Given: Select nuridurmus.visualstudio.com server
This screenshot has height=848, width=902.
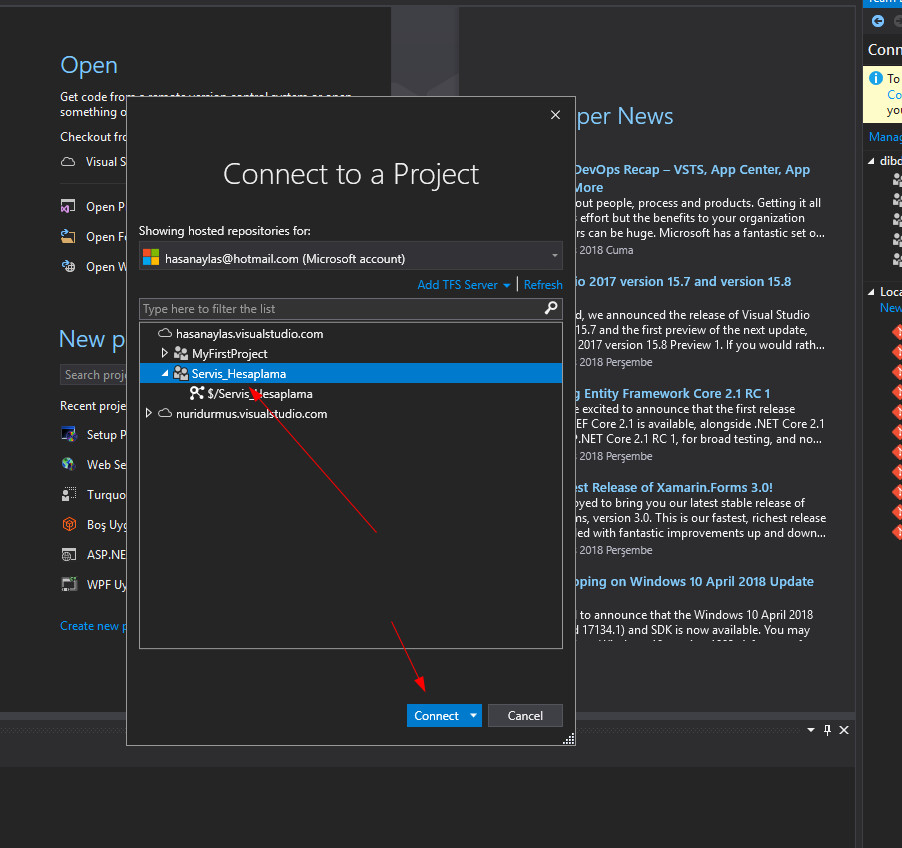Looking at the screenshot, I should pyautogui.click(x=251, y=414).
